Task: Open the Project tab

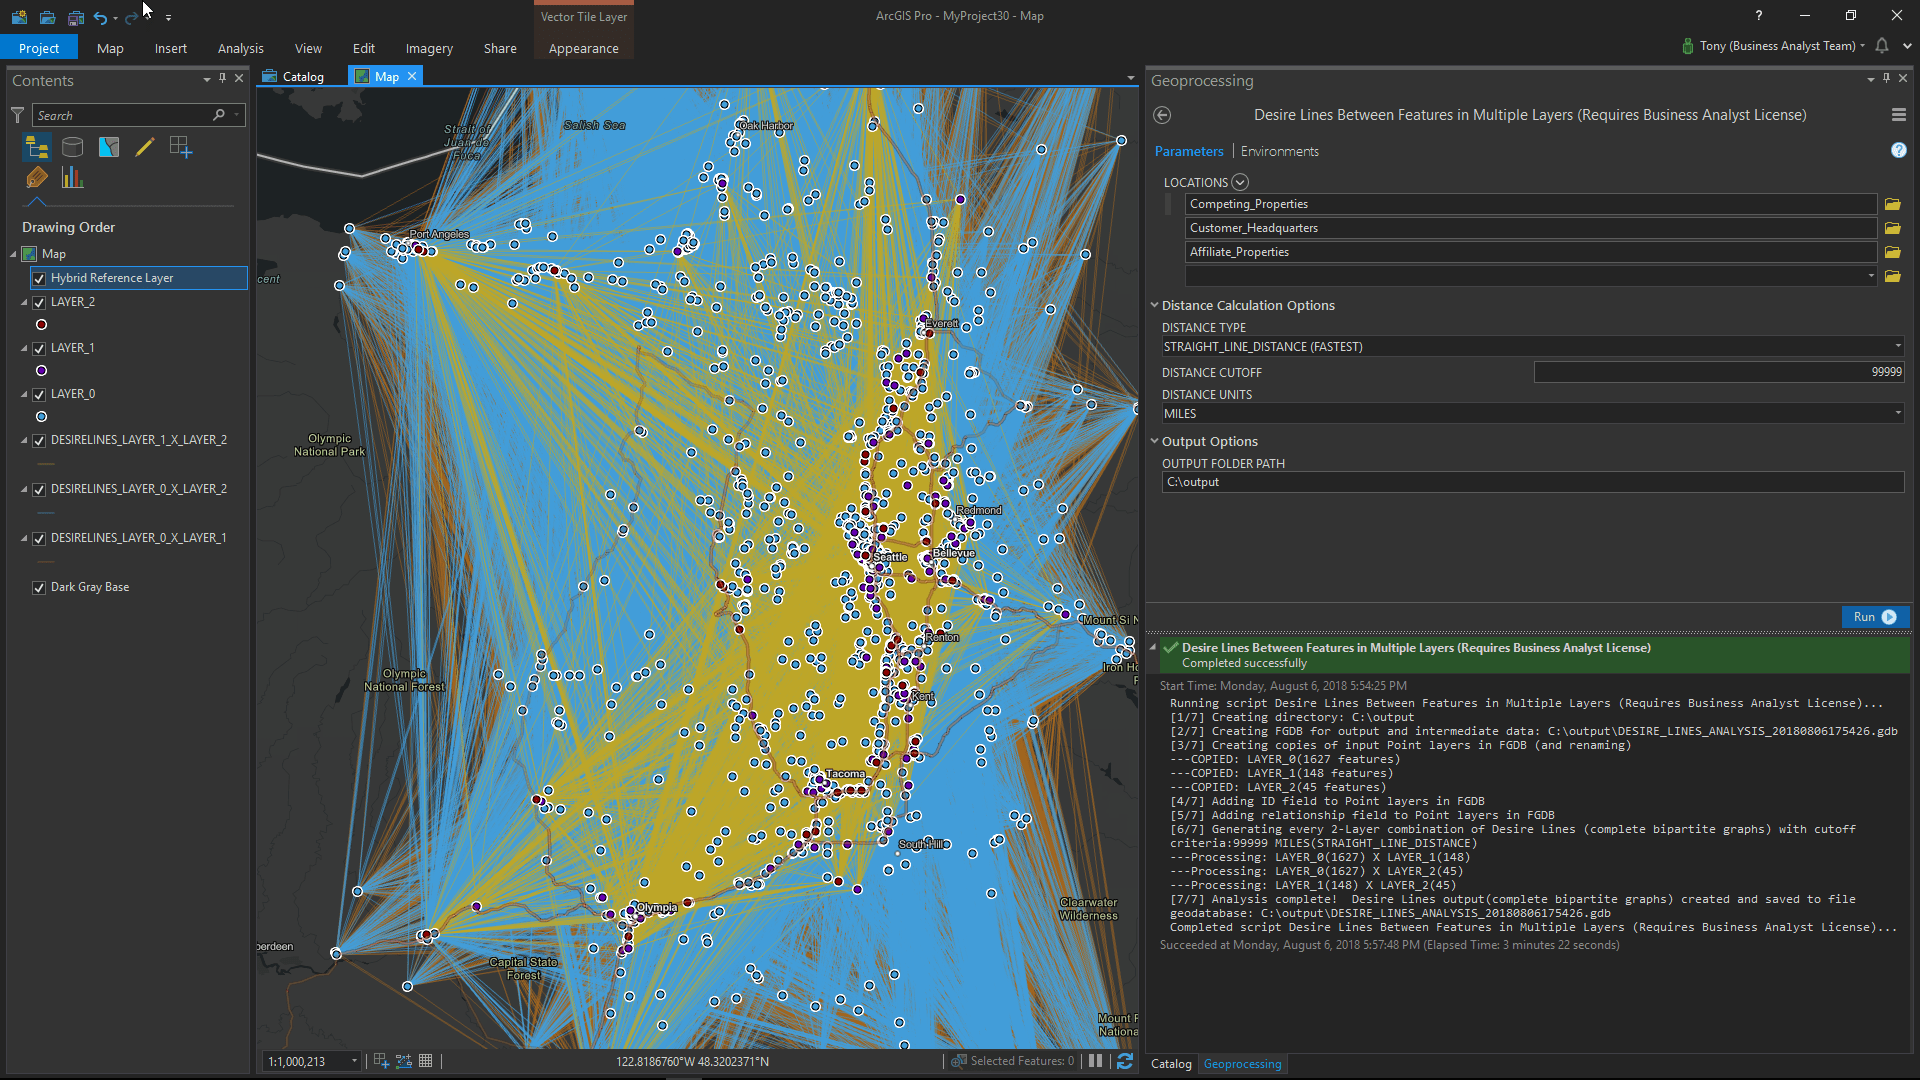Action: [x=39, y=48]
